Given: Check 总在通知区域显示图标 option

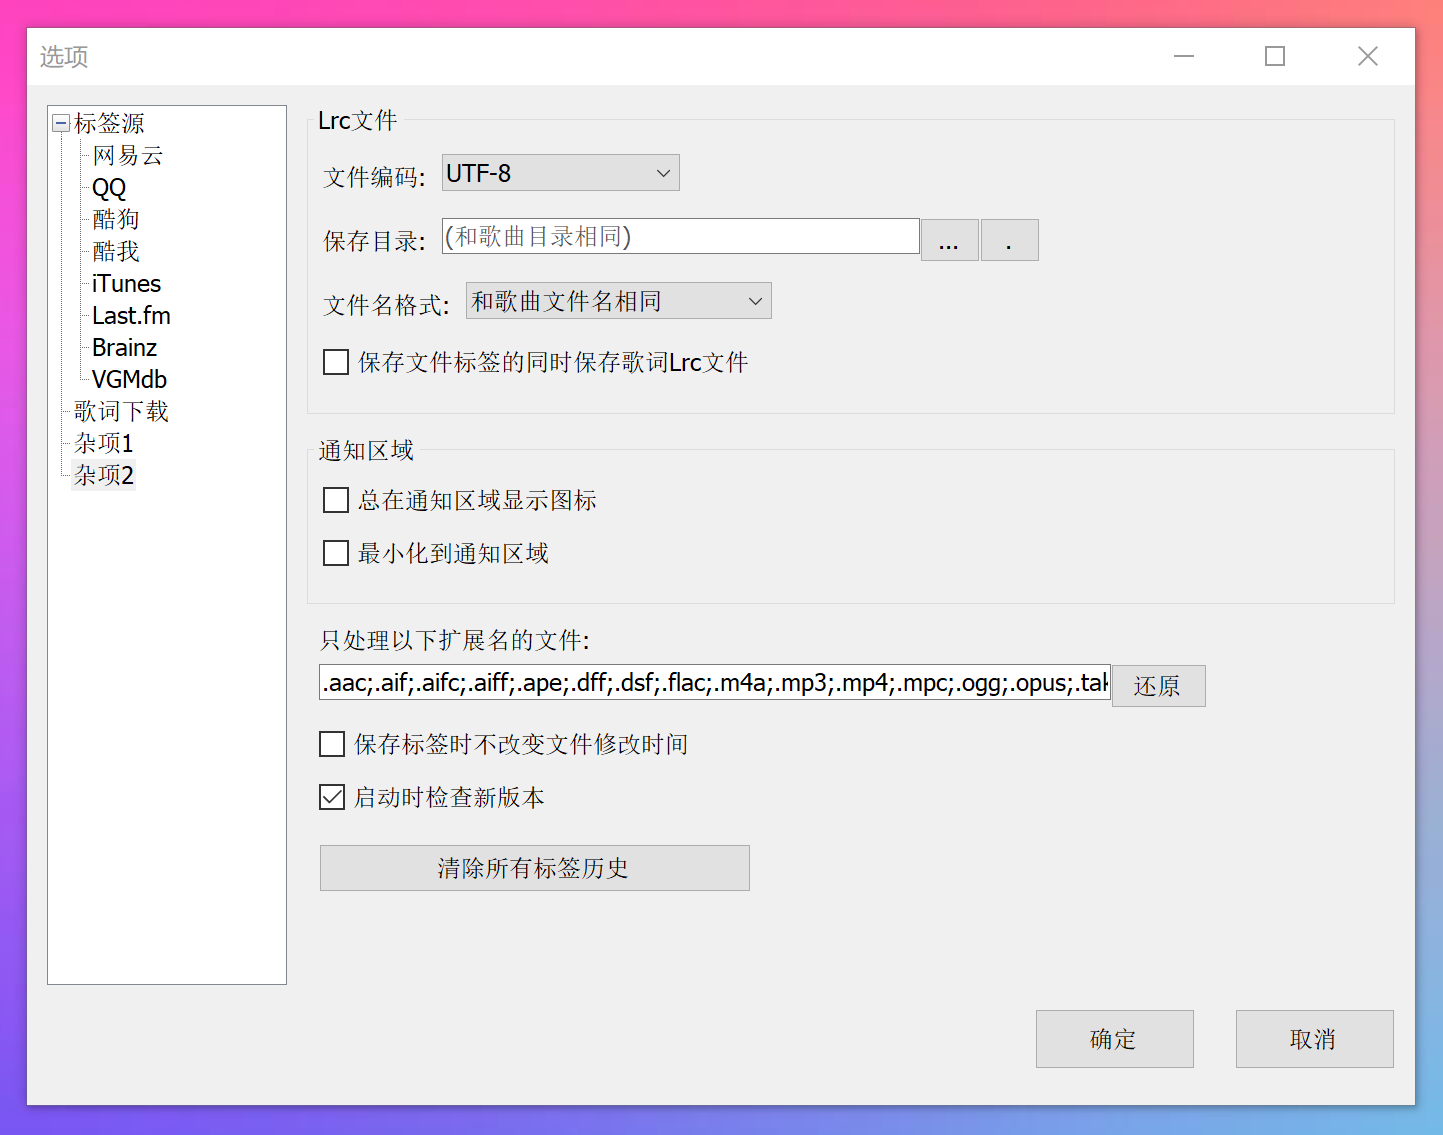Looking at the screenshot, I should [x=336, y=500].
